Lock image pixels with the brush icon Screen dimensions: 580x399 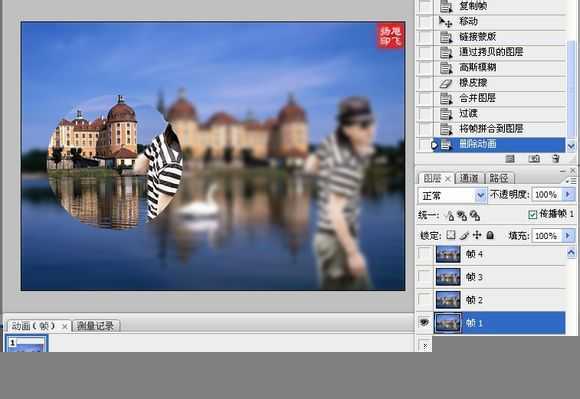[465, 235]
